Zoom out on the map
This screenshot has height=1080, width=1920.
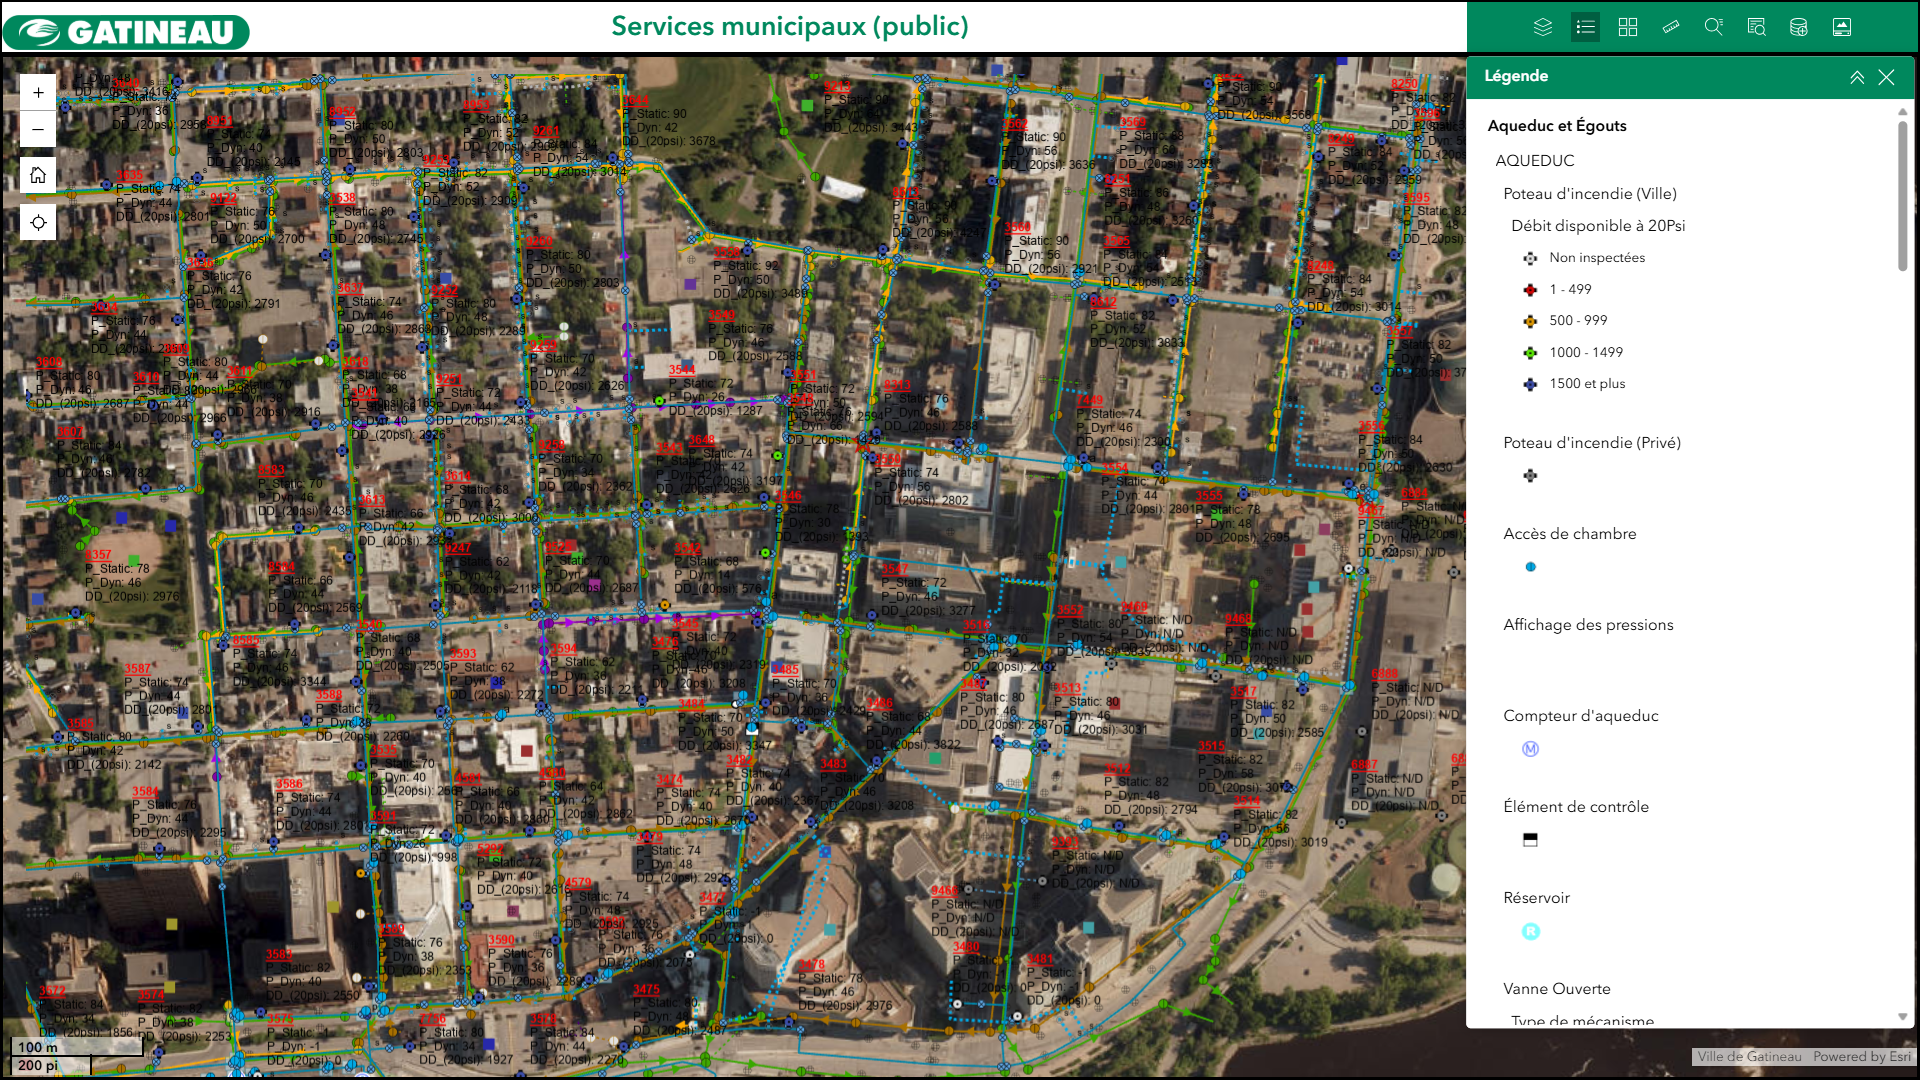point(38,129)
